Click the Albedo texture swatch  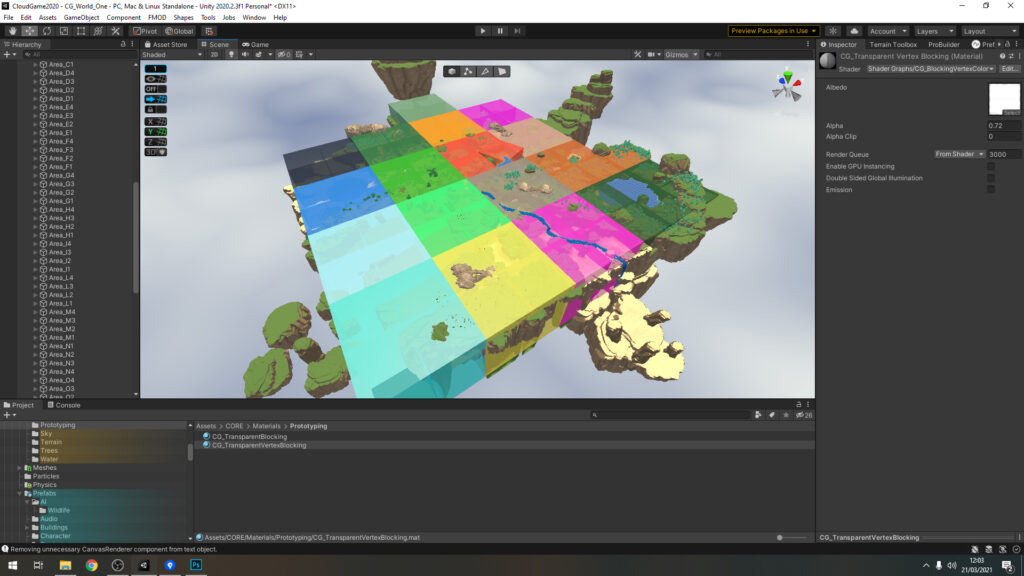pos(1003,100)
